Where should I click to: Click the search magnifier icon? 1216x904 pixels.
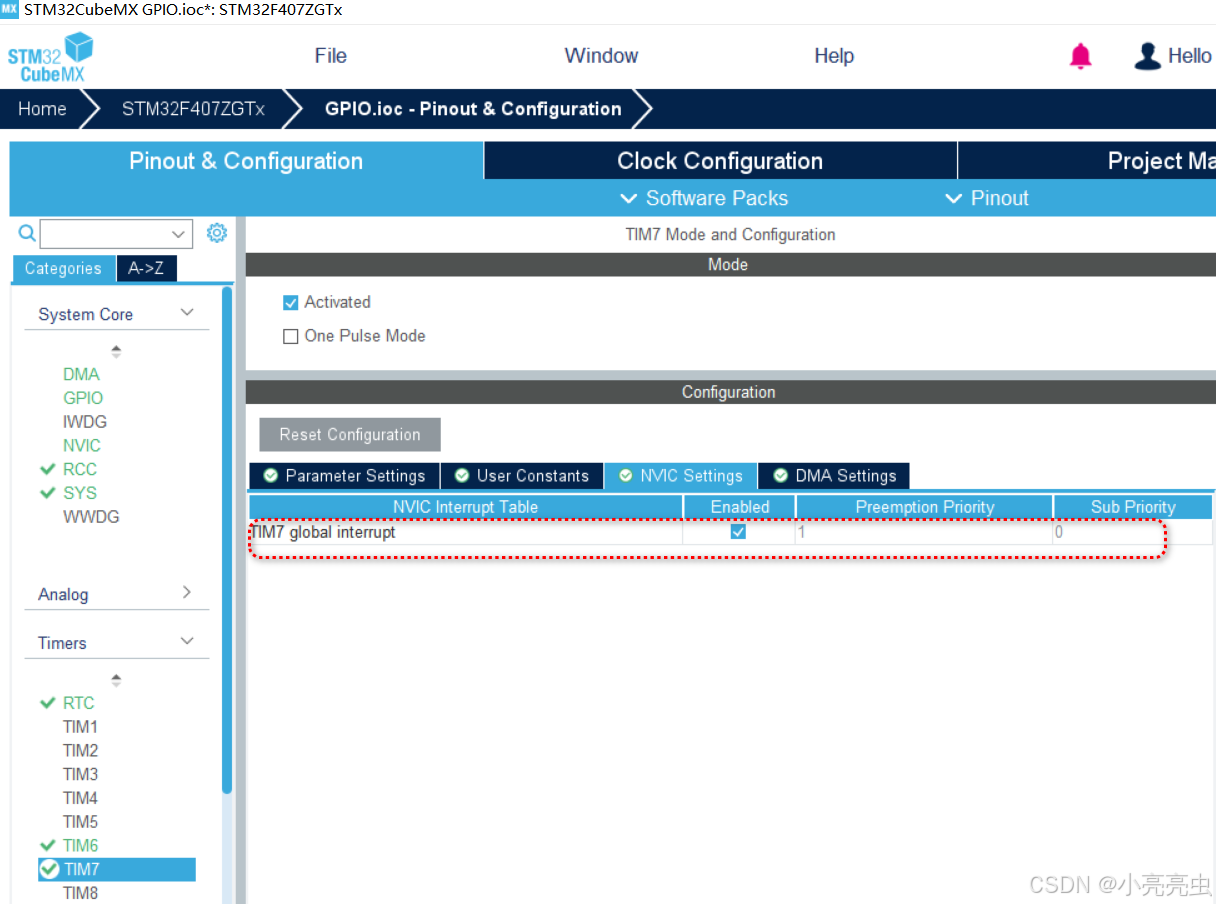(x=27, y=233)
